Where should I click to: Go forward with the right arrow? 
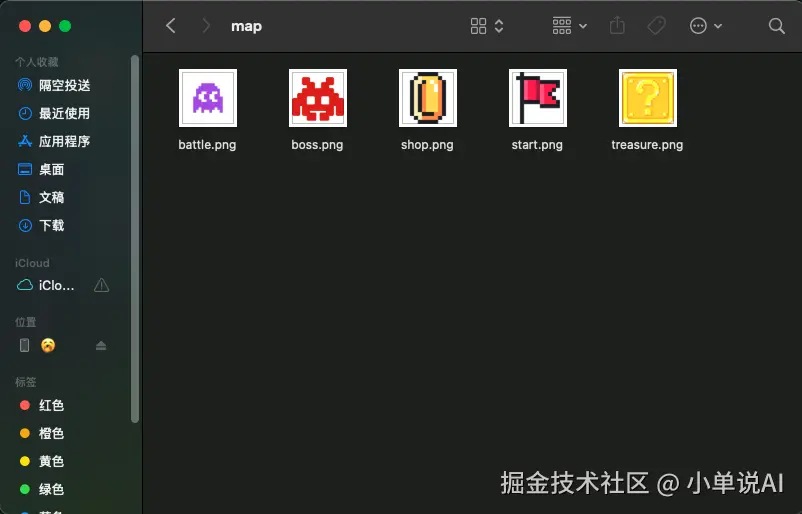(206, 26)
